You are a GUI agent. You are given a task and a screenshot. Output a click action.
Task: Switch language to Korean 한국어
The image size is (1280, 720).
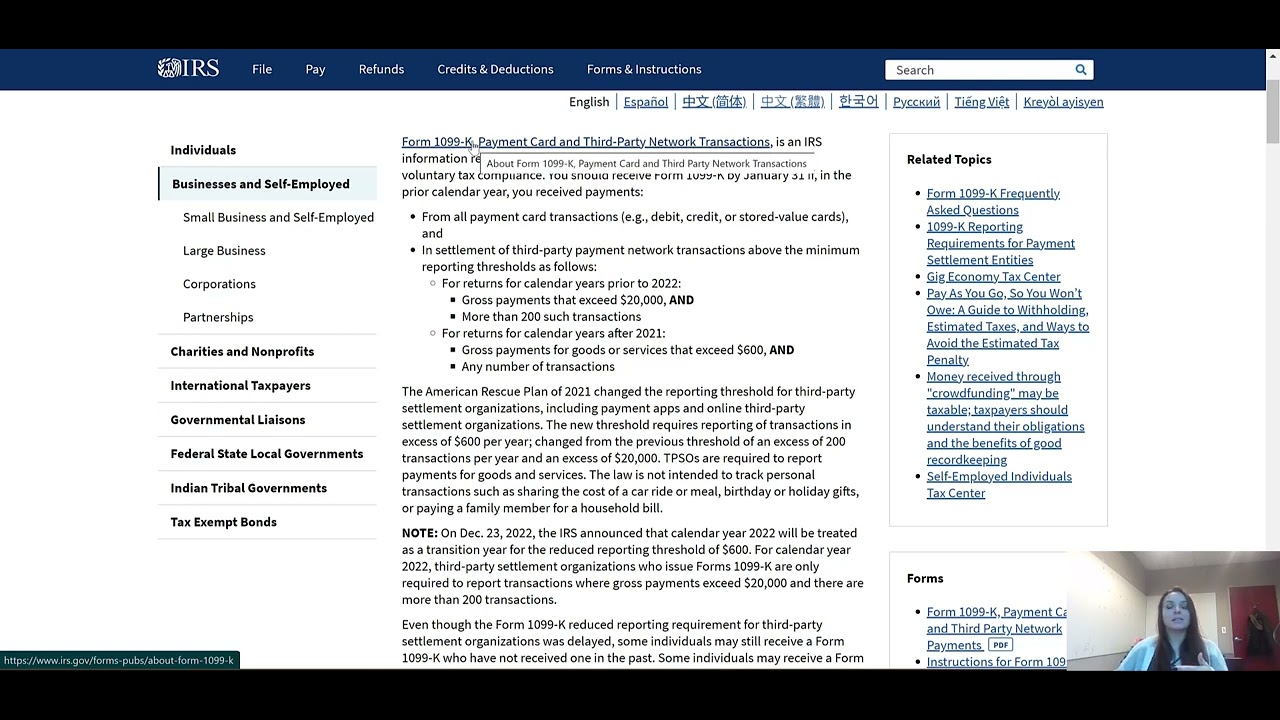point(858,101)
